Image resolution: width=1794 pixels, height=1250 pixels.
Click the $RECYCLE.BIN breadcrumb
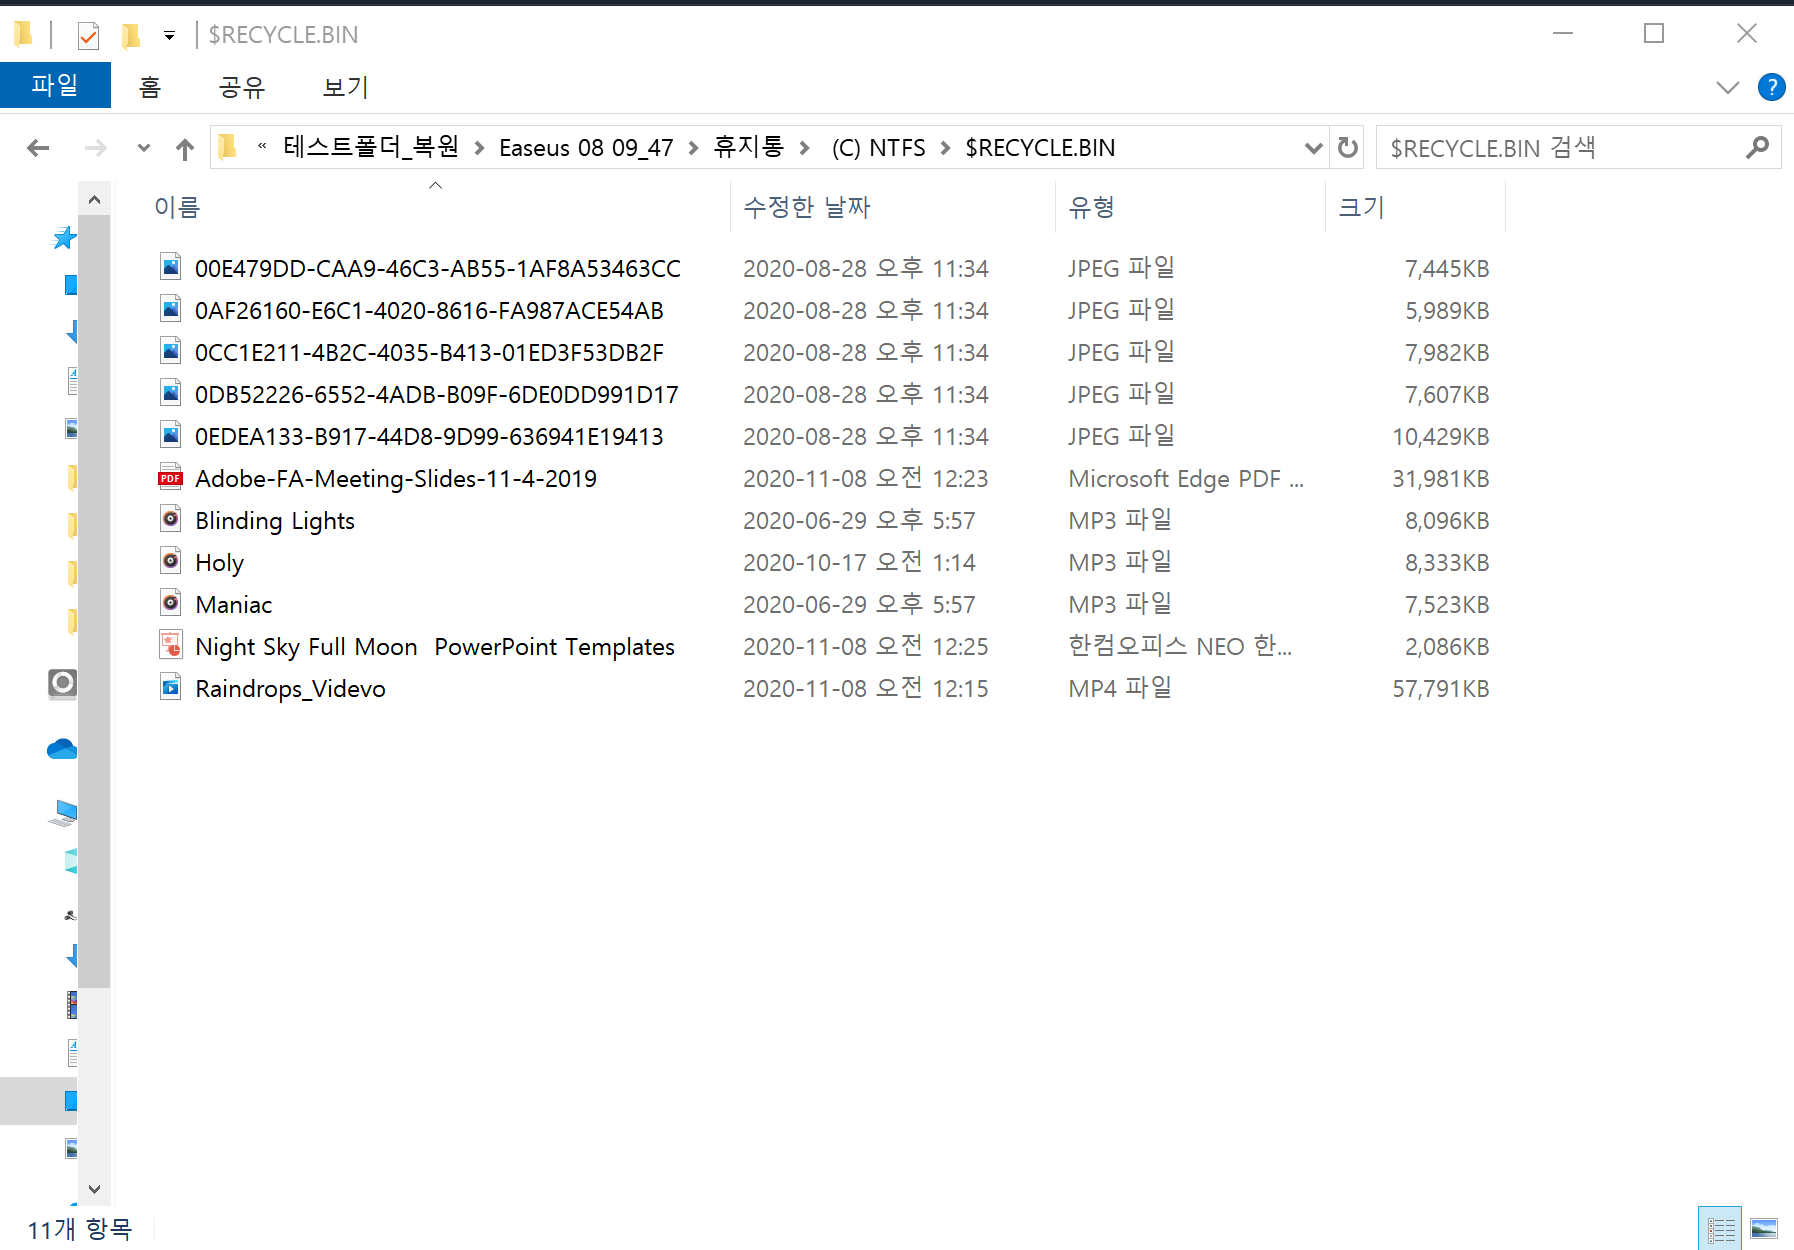[1040, 148]
